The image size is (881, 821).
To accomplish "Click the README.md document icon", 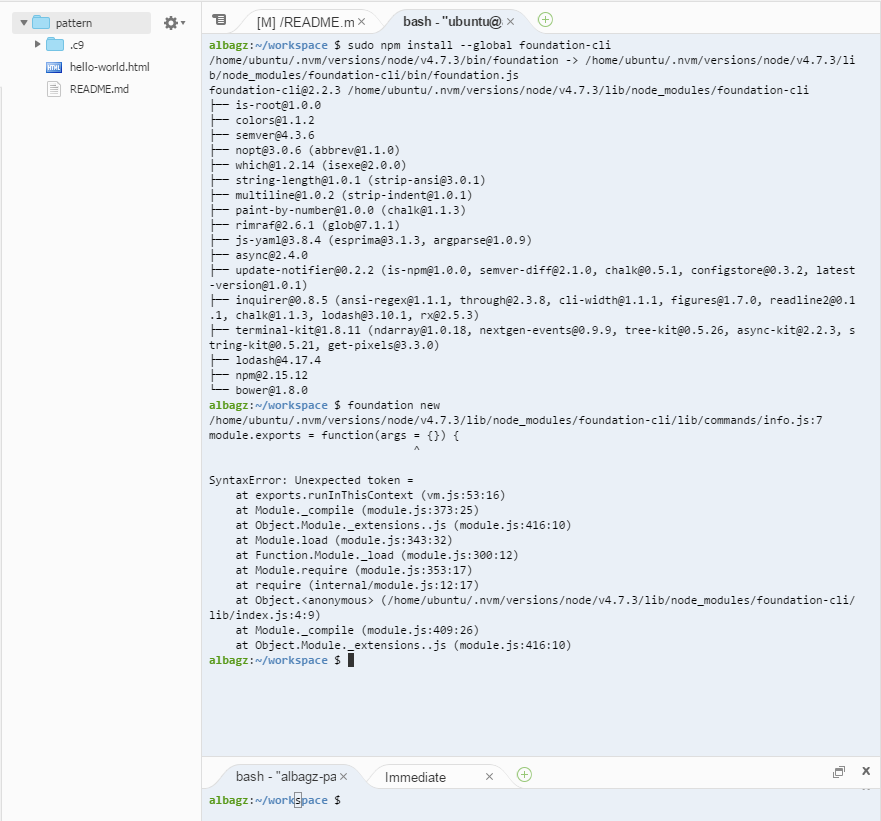I will tap(54, 89).
